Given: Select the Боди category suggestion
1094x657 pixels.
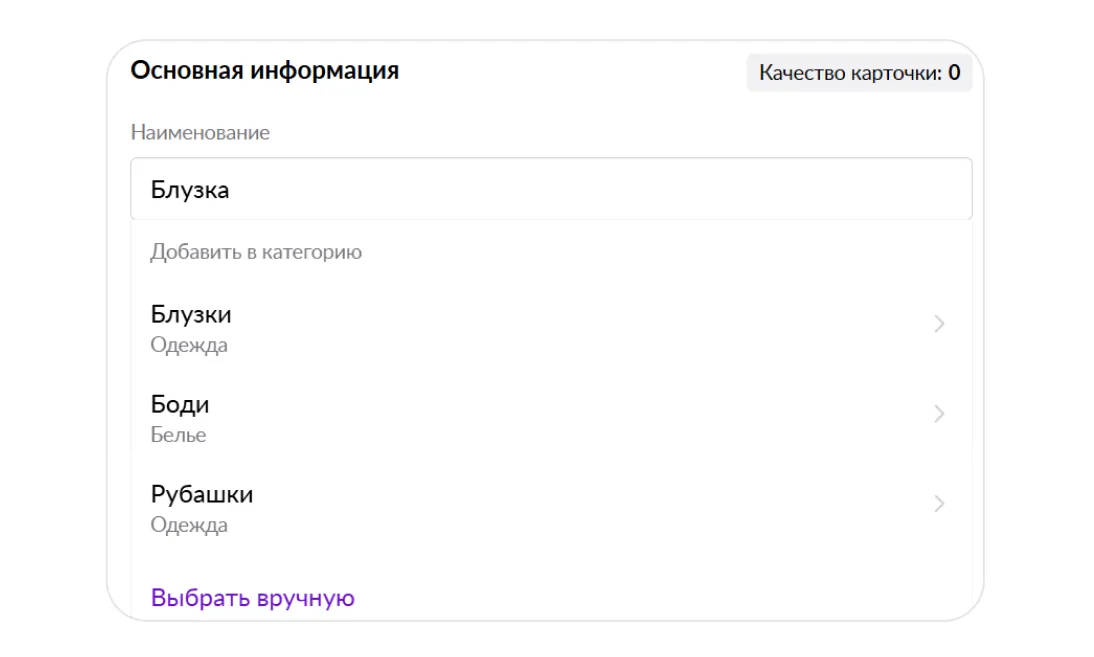Looking at the screenshot, I should click(x=180, y=405).
